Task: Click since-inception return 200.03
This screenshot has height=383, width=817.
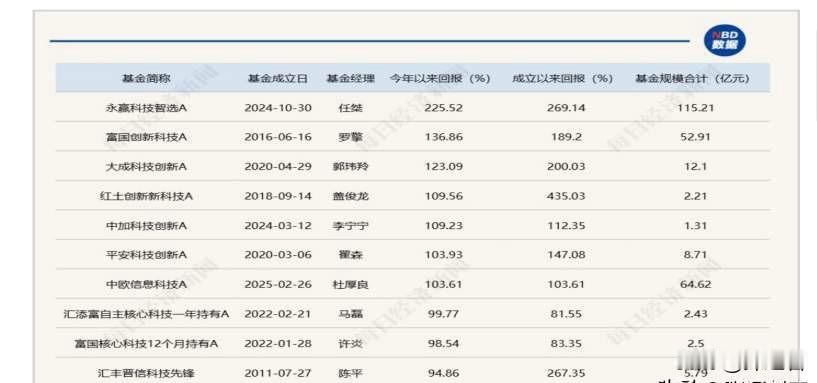Action: (566, 167)
